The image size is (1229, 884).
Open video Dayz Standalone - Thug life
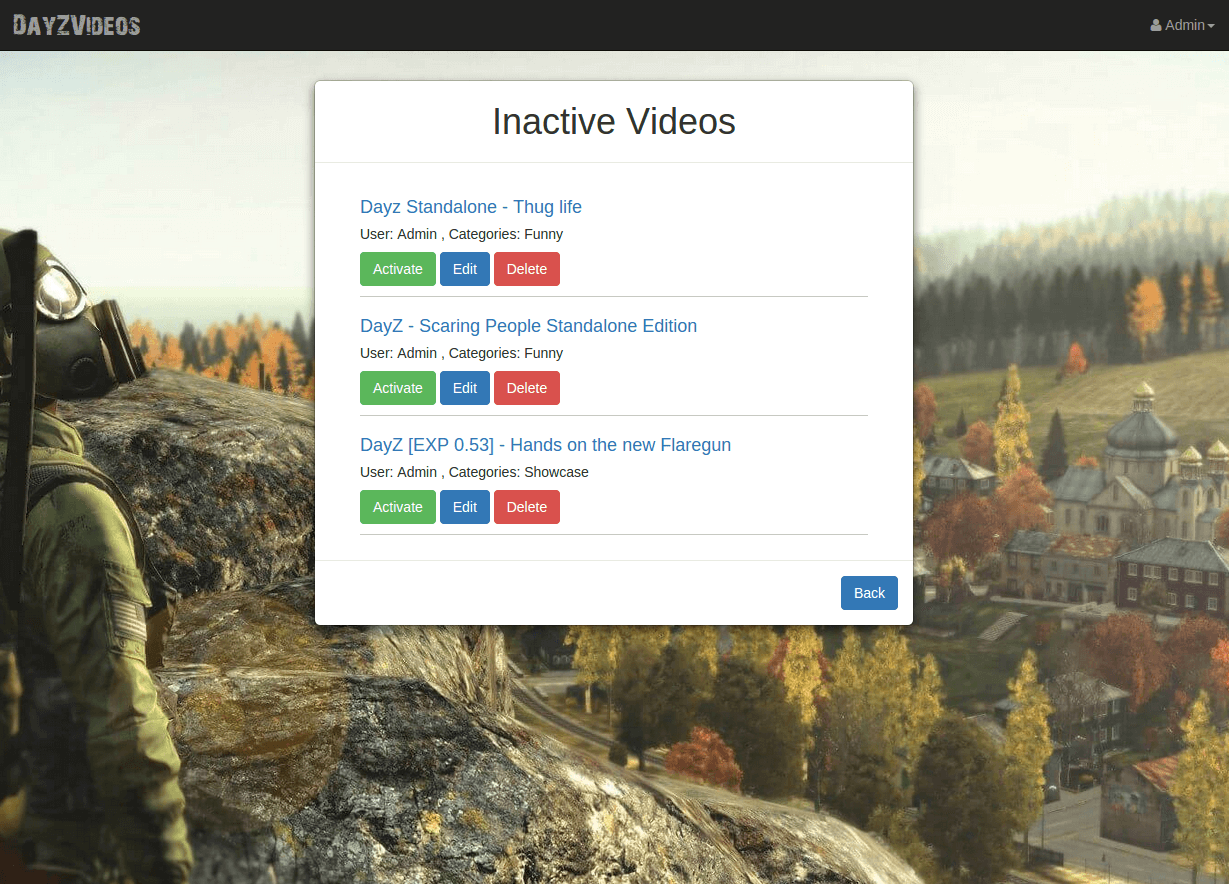click(471, 207)
